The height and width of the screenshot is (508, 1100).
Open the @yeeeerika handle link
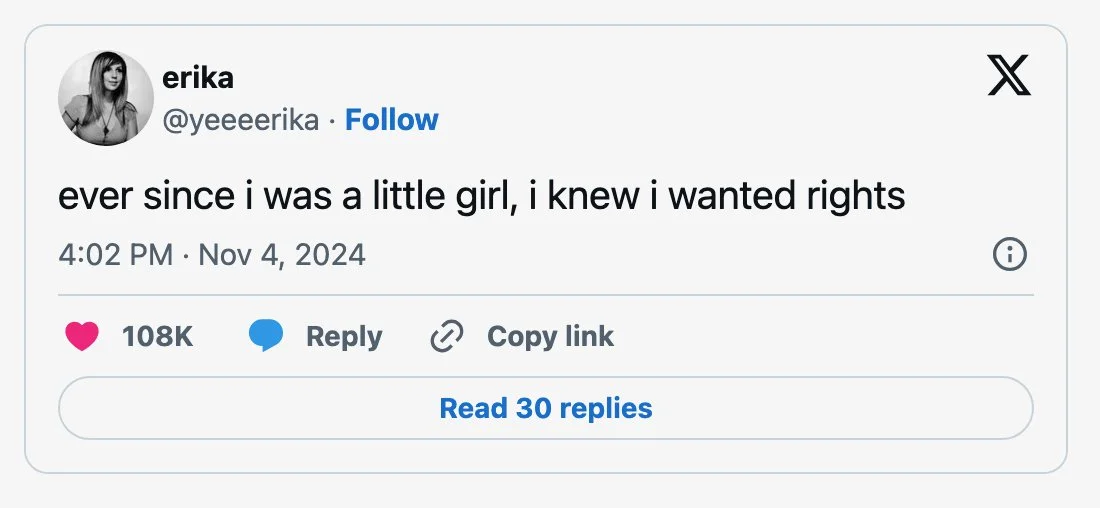point(240,120)
